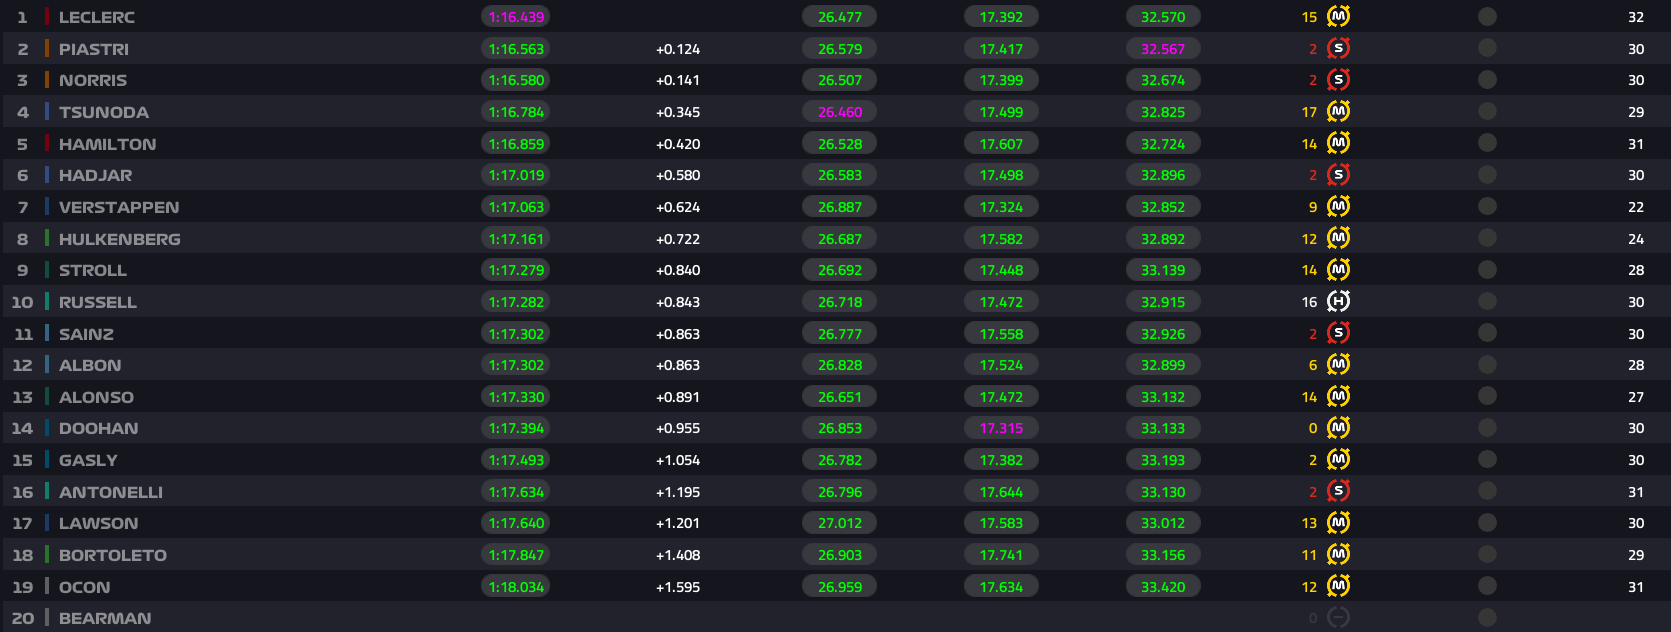Click the grey status dot in Norris's row
This screenshot has height=632, width=1671.
pos(1487,80)
